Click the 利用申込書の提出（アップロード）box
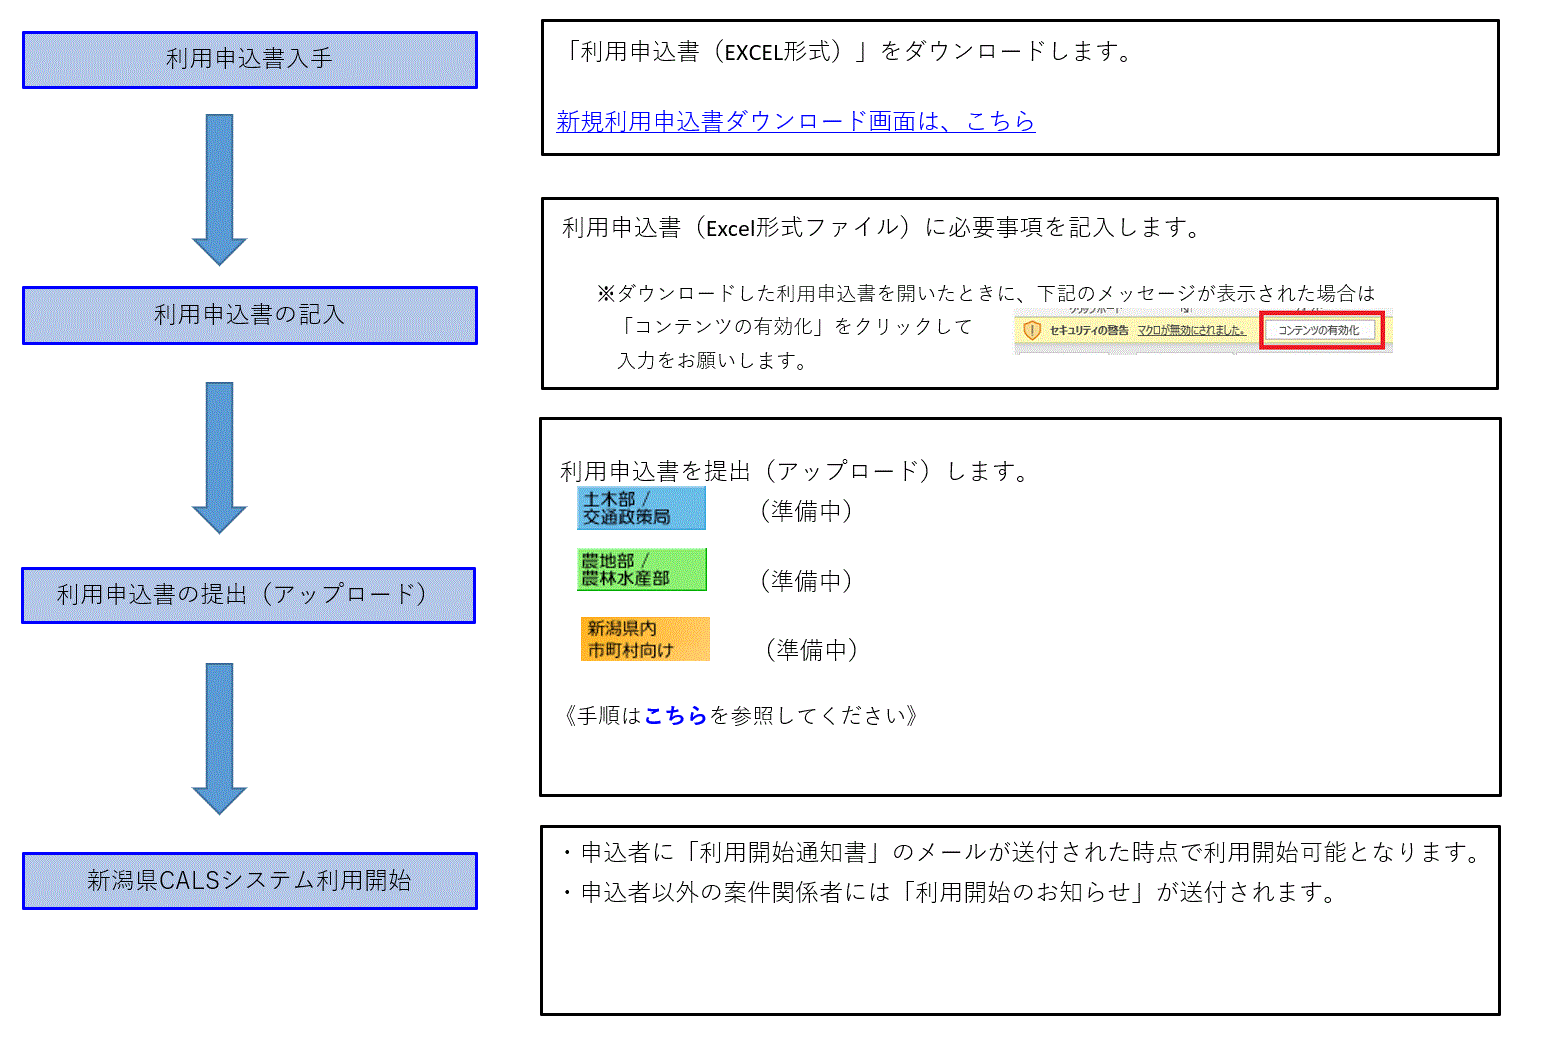The width and height of the screenshot is (1560, 1045). 247,595
